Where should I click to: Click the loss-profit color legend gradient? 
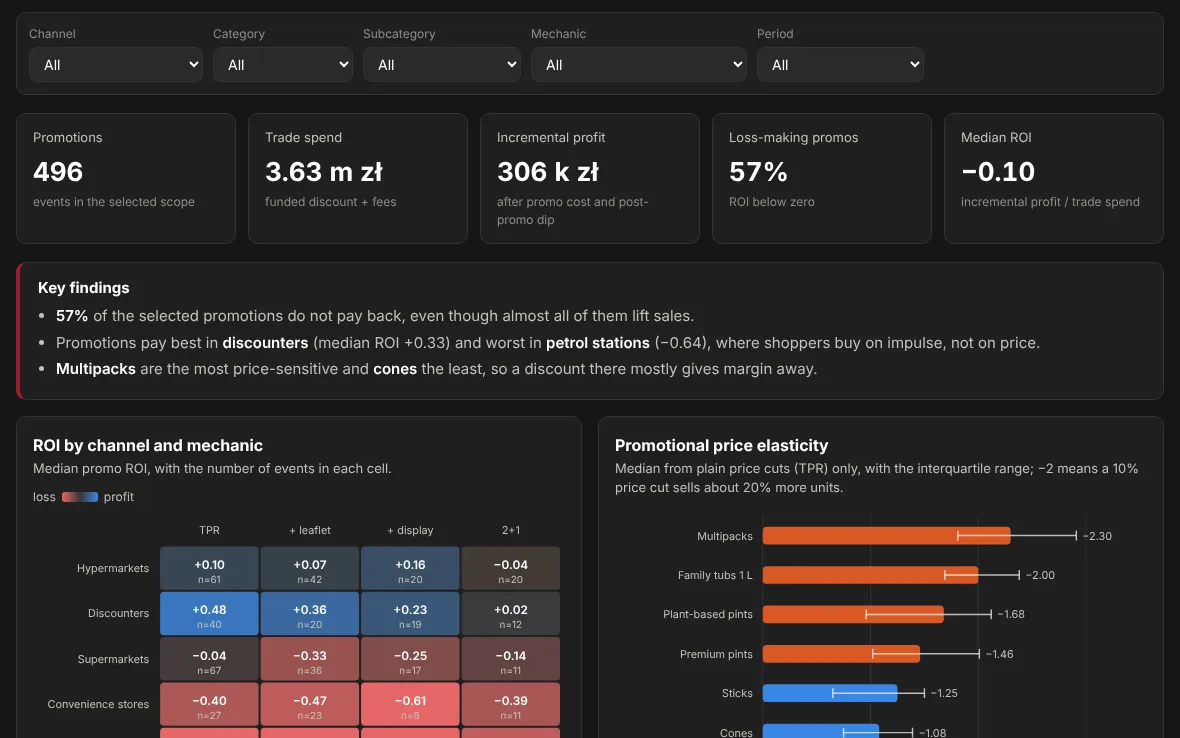point(80,497)
